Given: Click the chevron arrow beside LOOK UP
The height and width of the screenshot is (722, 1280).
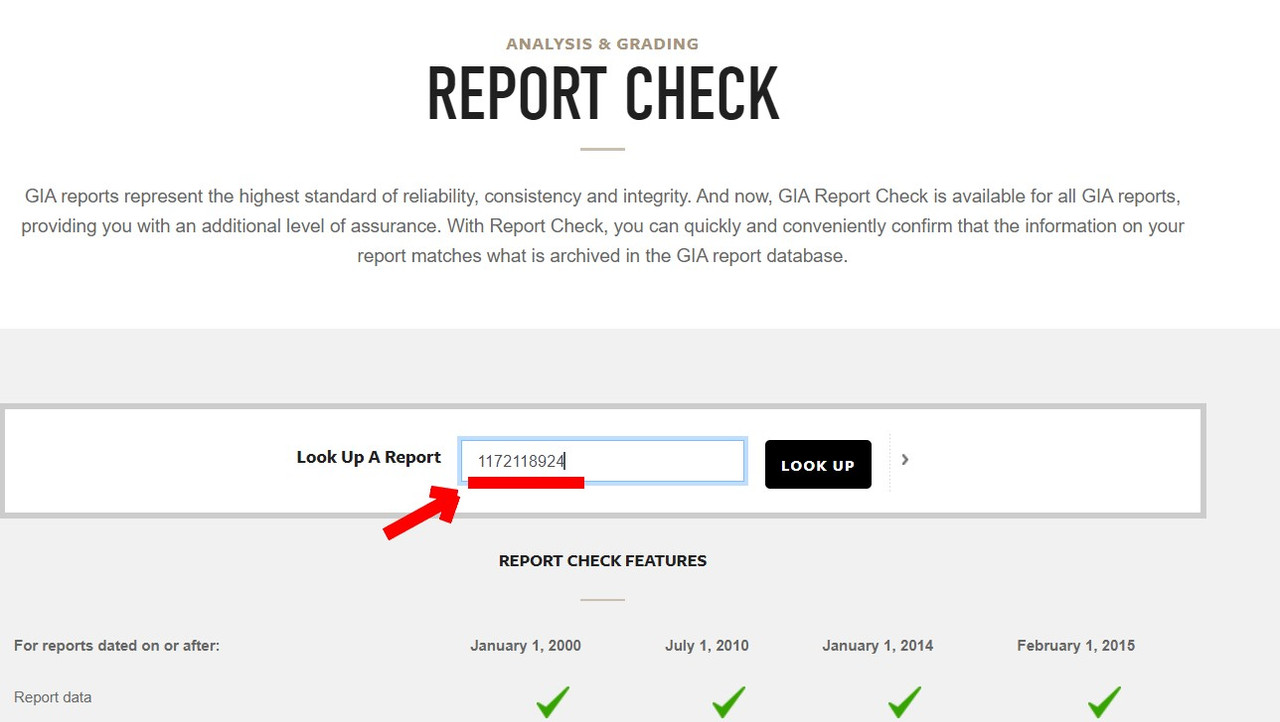Looking at the screenshot, I should pyautogui.click(x=905, y=459).
